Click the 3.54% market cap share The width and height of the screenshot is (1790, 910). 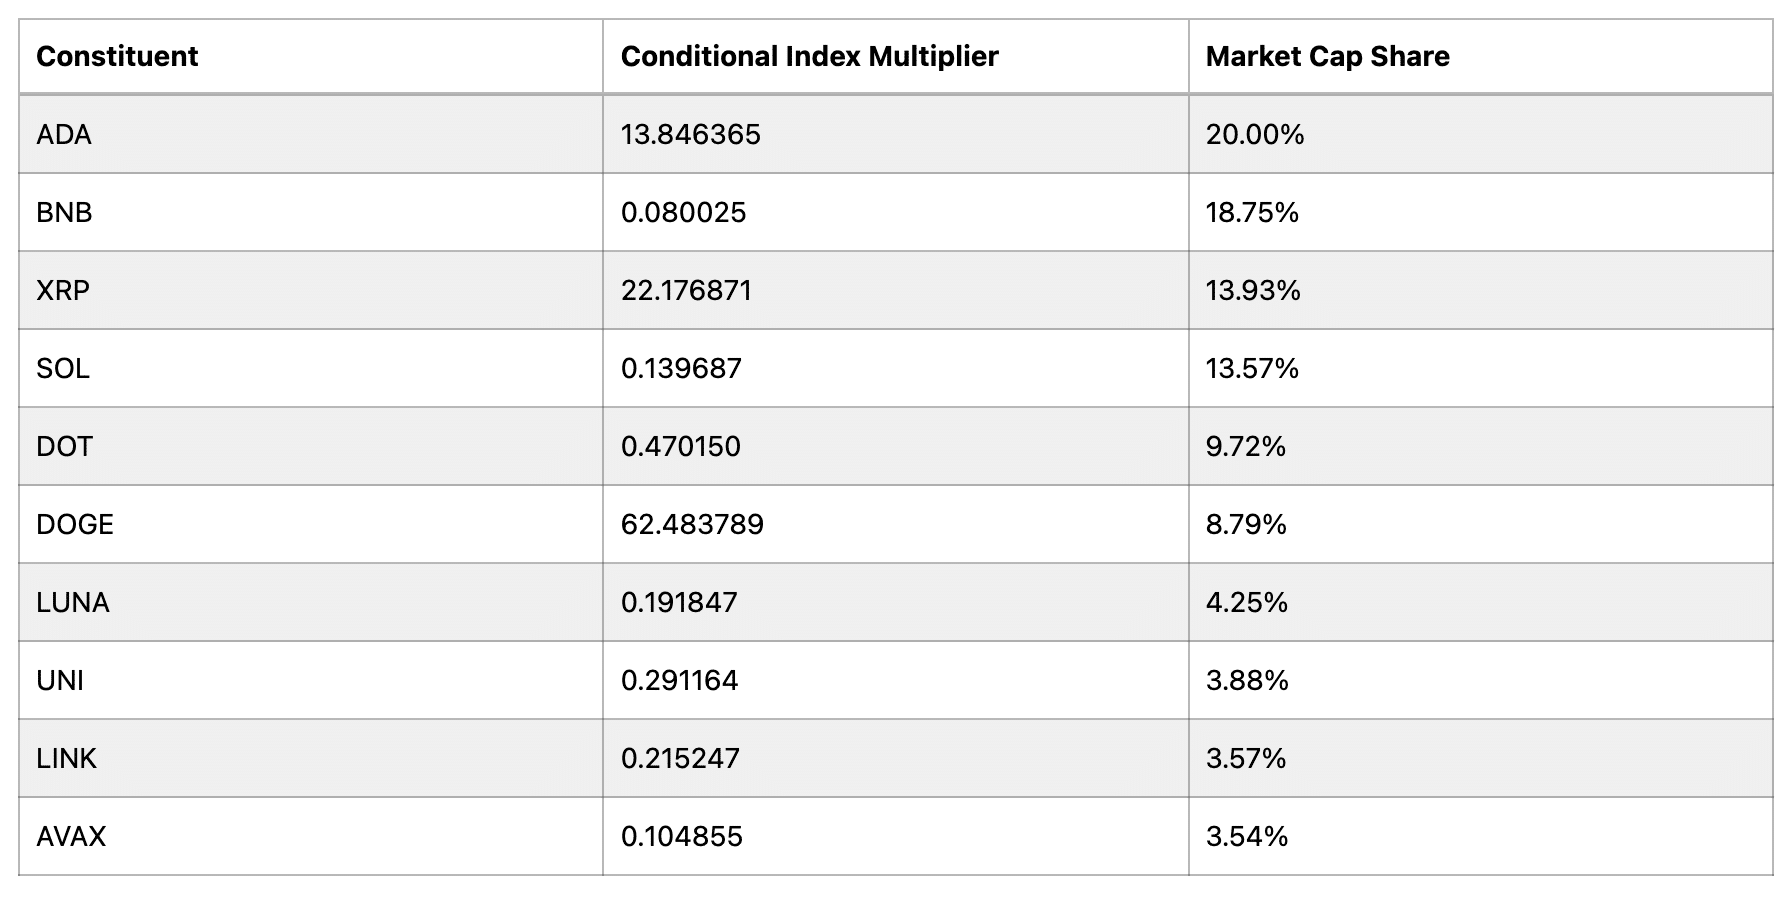click(x=1247, y=836)
